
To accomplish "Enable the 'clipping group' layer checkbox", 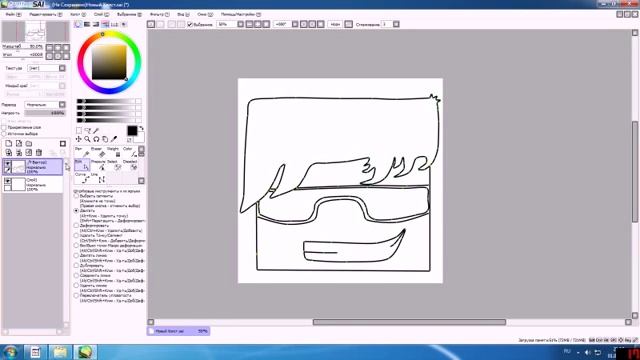I will (4, 127).
